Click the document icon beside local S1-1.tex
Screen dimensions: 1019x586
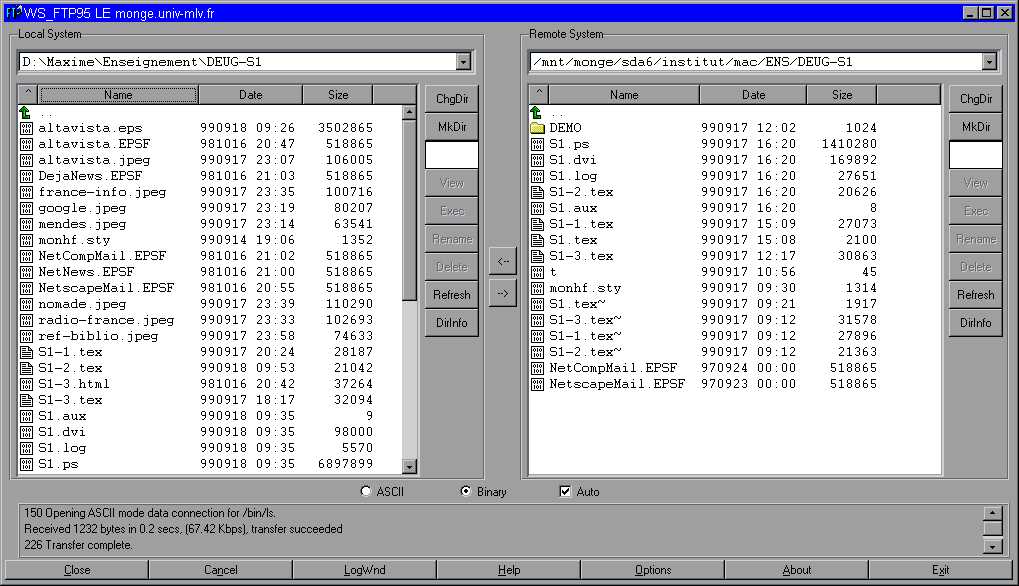click(x=26, y=352)
